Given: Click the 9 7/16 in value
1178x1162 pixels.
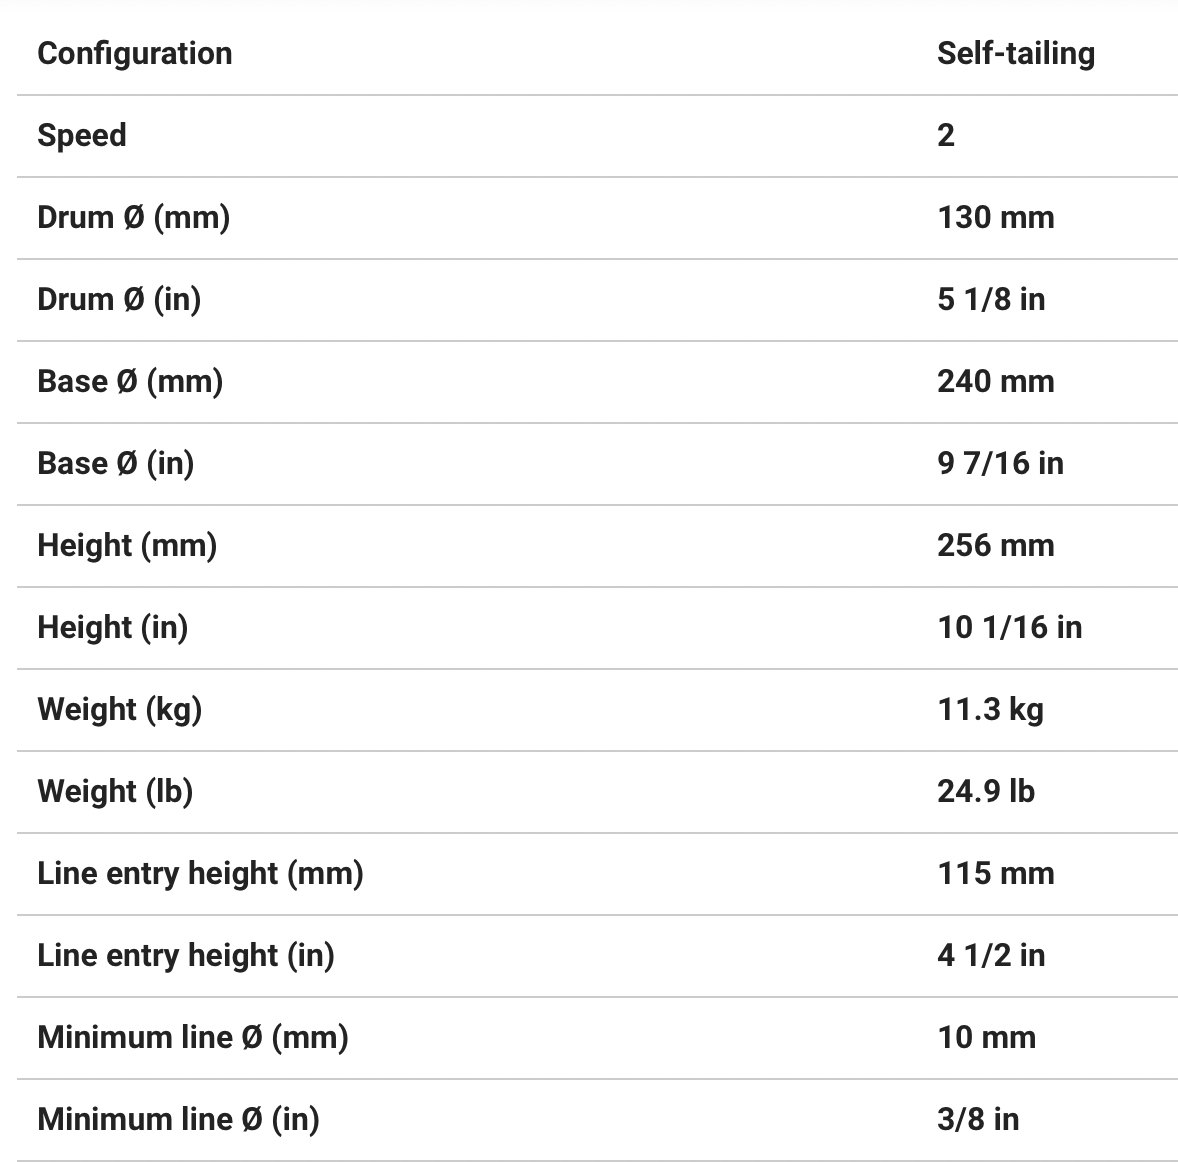Looking at the screenshot, I should [x=1000, y=463].
